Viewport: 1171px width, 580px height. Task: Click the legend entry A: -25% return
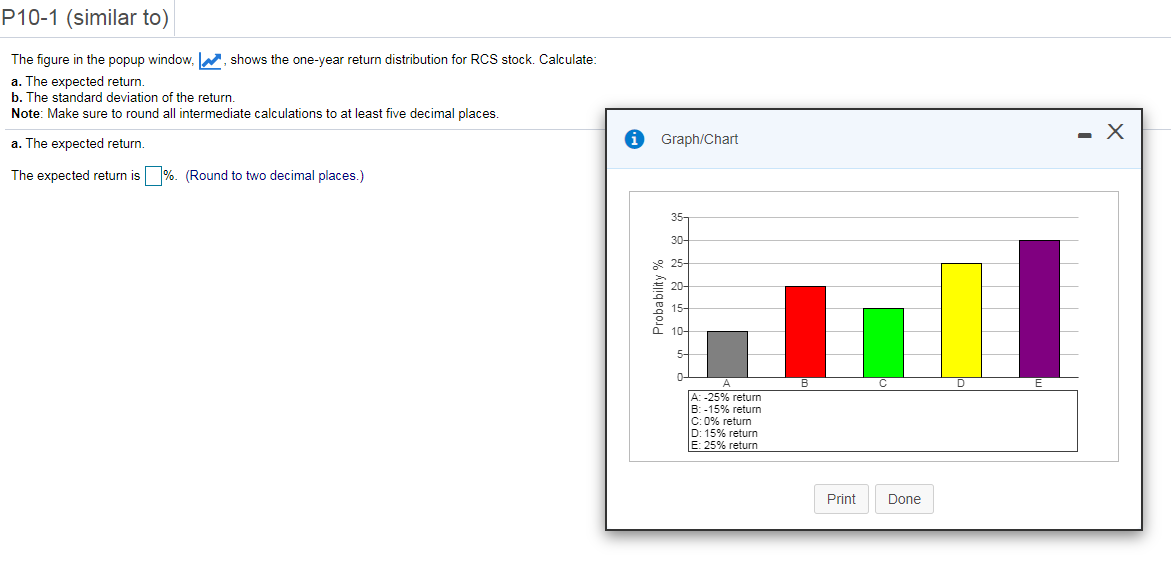[725, 397]
